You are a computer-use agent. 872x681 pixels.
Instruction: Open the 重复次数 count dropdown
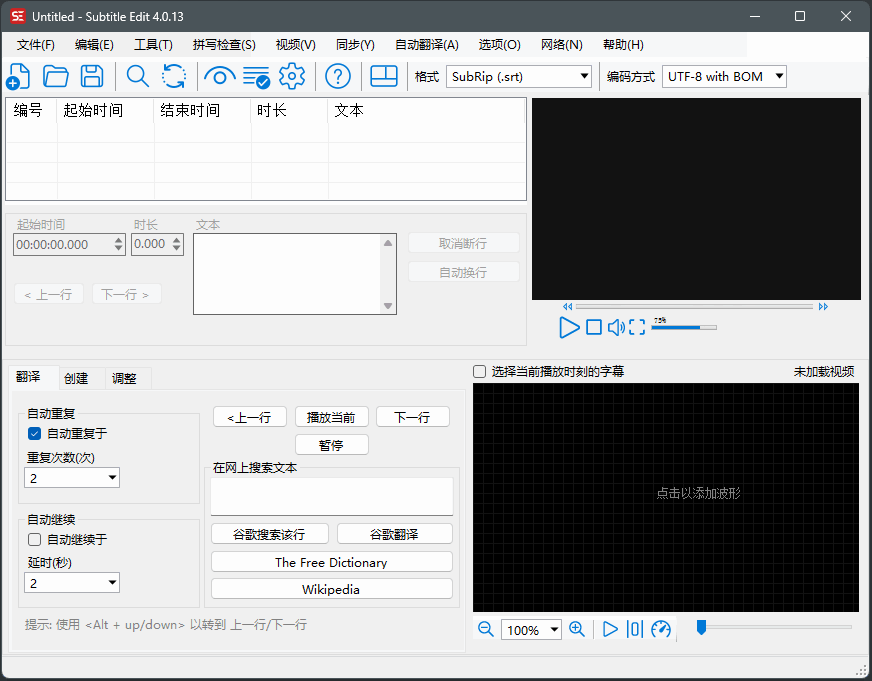[71, 477]
